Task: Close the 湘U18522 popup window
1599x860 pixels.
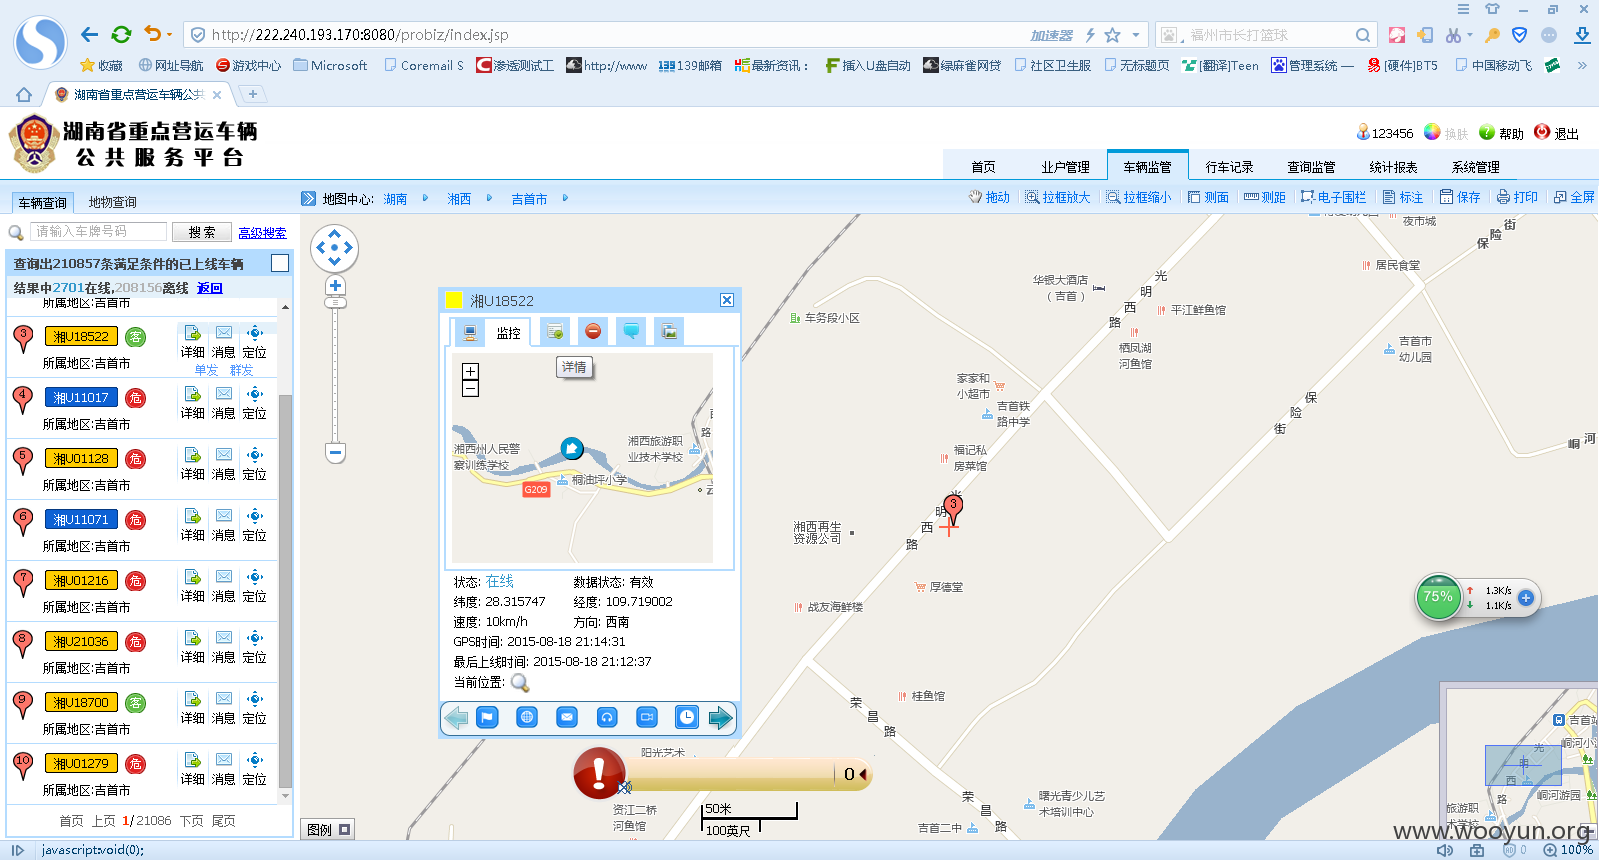Action: click(x=727, y=300)
